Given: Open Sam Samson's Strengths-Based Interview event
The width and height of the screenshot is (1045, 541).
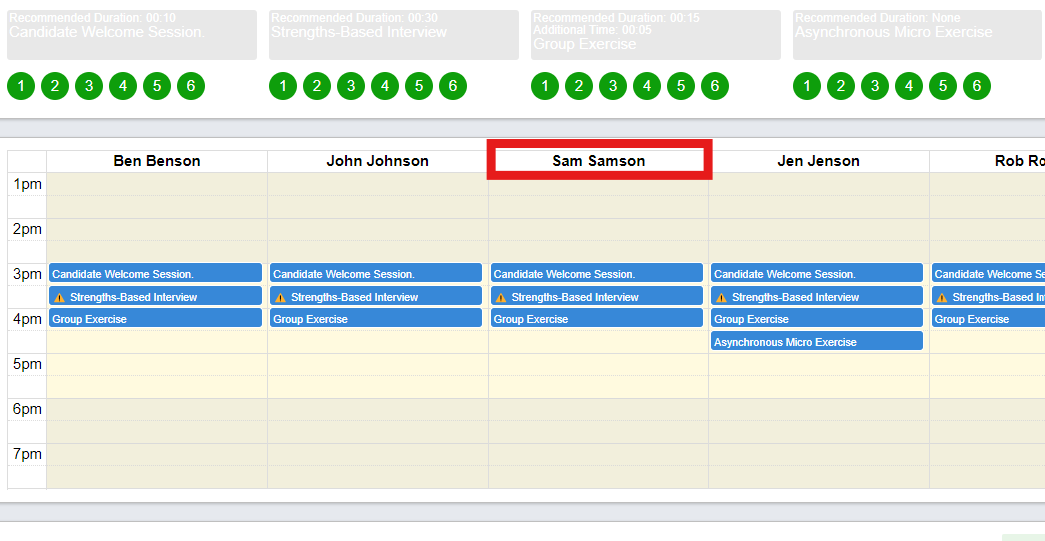Looking at the screenshot, I should (x=596, y=296).
